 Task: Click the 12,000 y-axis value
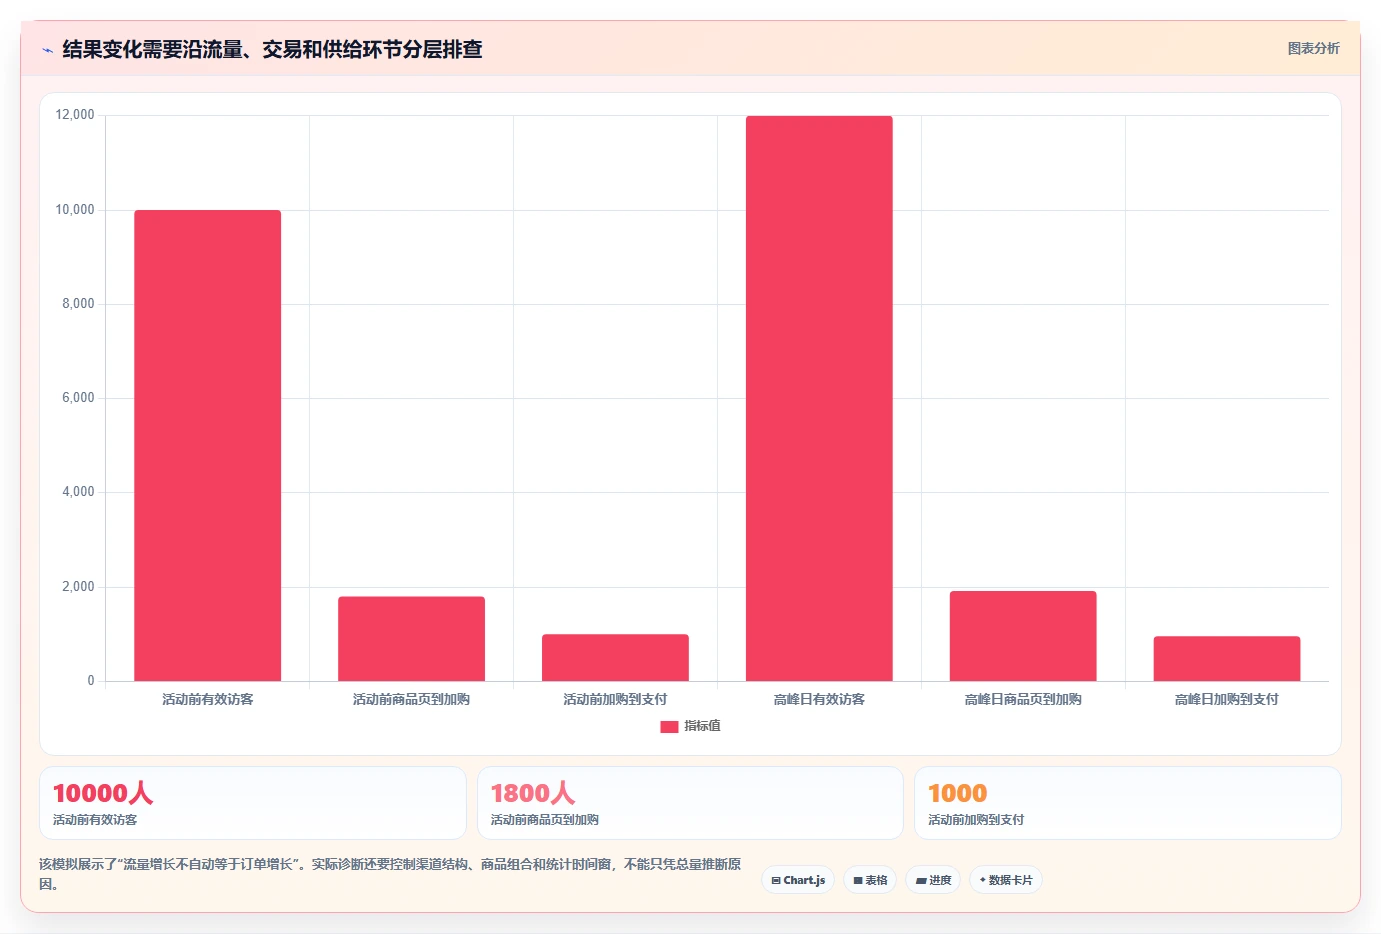click(75, 115)
